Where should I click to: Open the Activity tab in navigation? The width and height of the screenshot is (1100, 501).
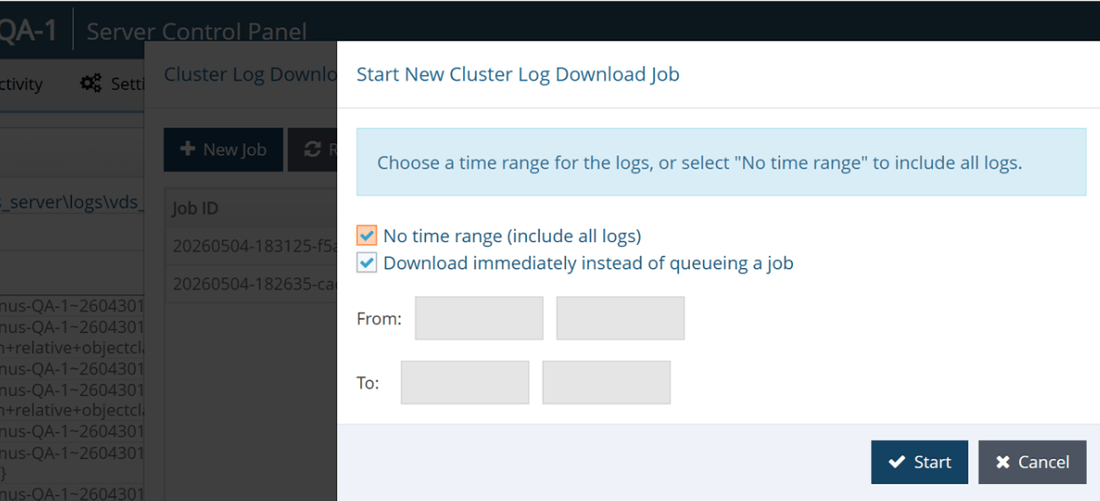point(21,84)
